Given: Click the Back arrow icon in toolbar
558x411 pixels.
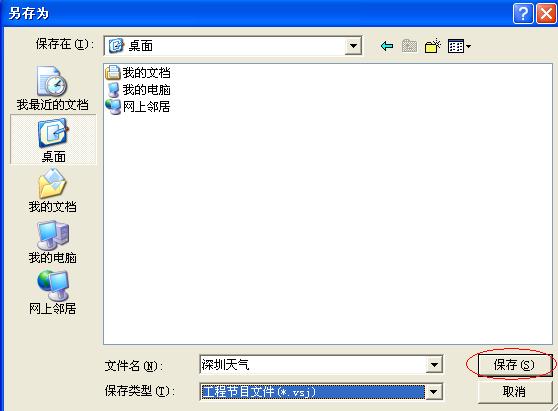Looking at the screenshot, I should 386,46.
